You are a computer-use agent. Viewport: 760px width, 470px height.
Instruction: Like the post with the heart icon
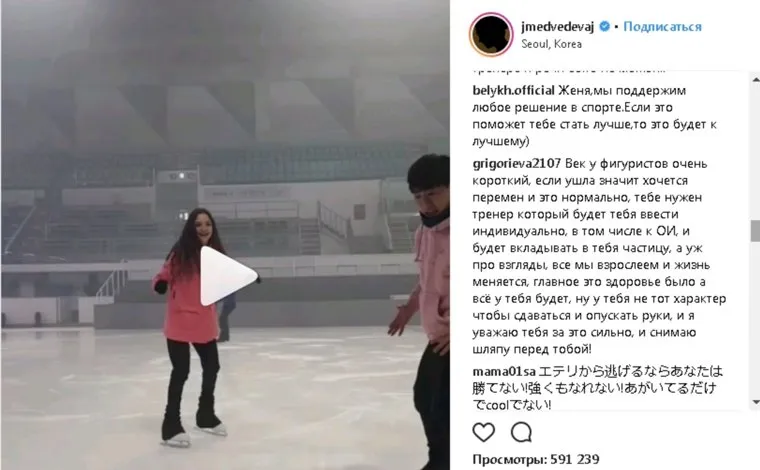[x=483, y=432]
